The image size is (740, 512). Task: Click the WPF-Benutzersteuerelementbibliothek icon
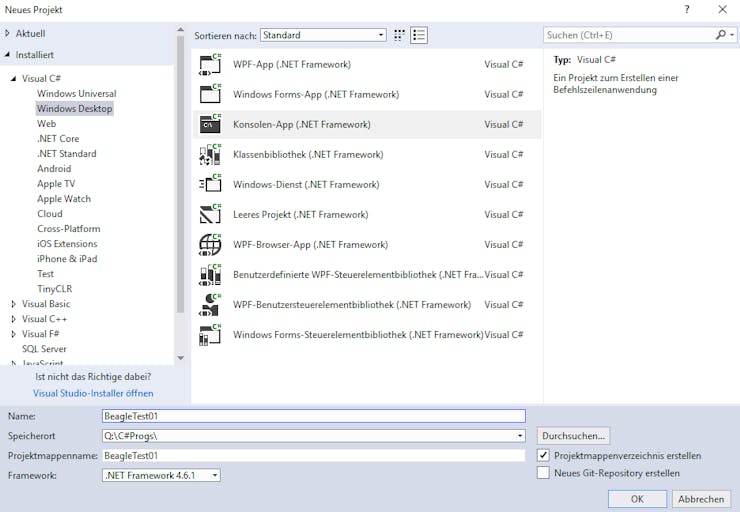[x=210, y=305]
